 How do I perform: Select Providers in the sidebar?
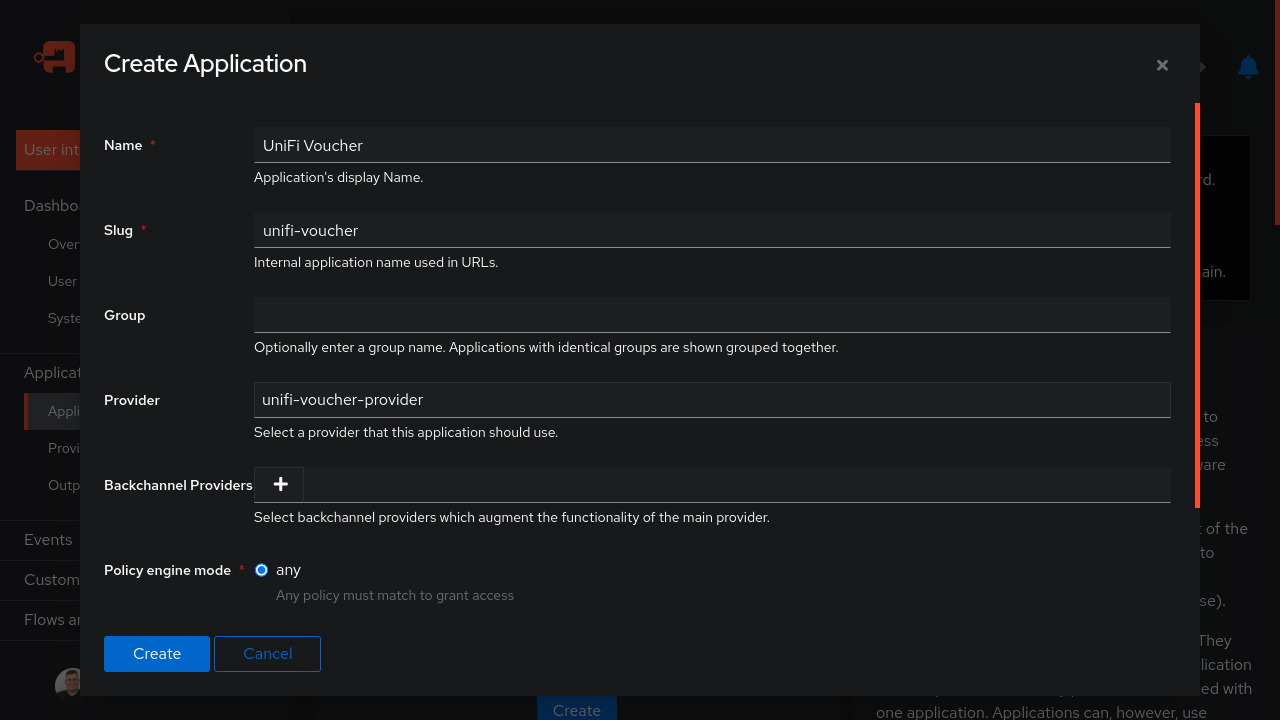pos(64,448)
